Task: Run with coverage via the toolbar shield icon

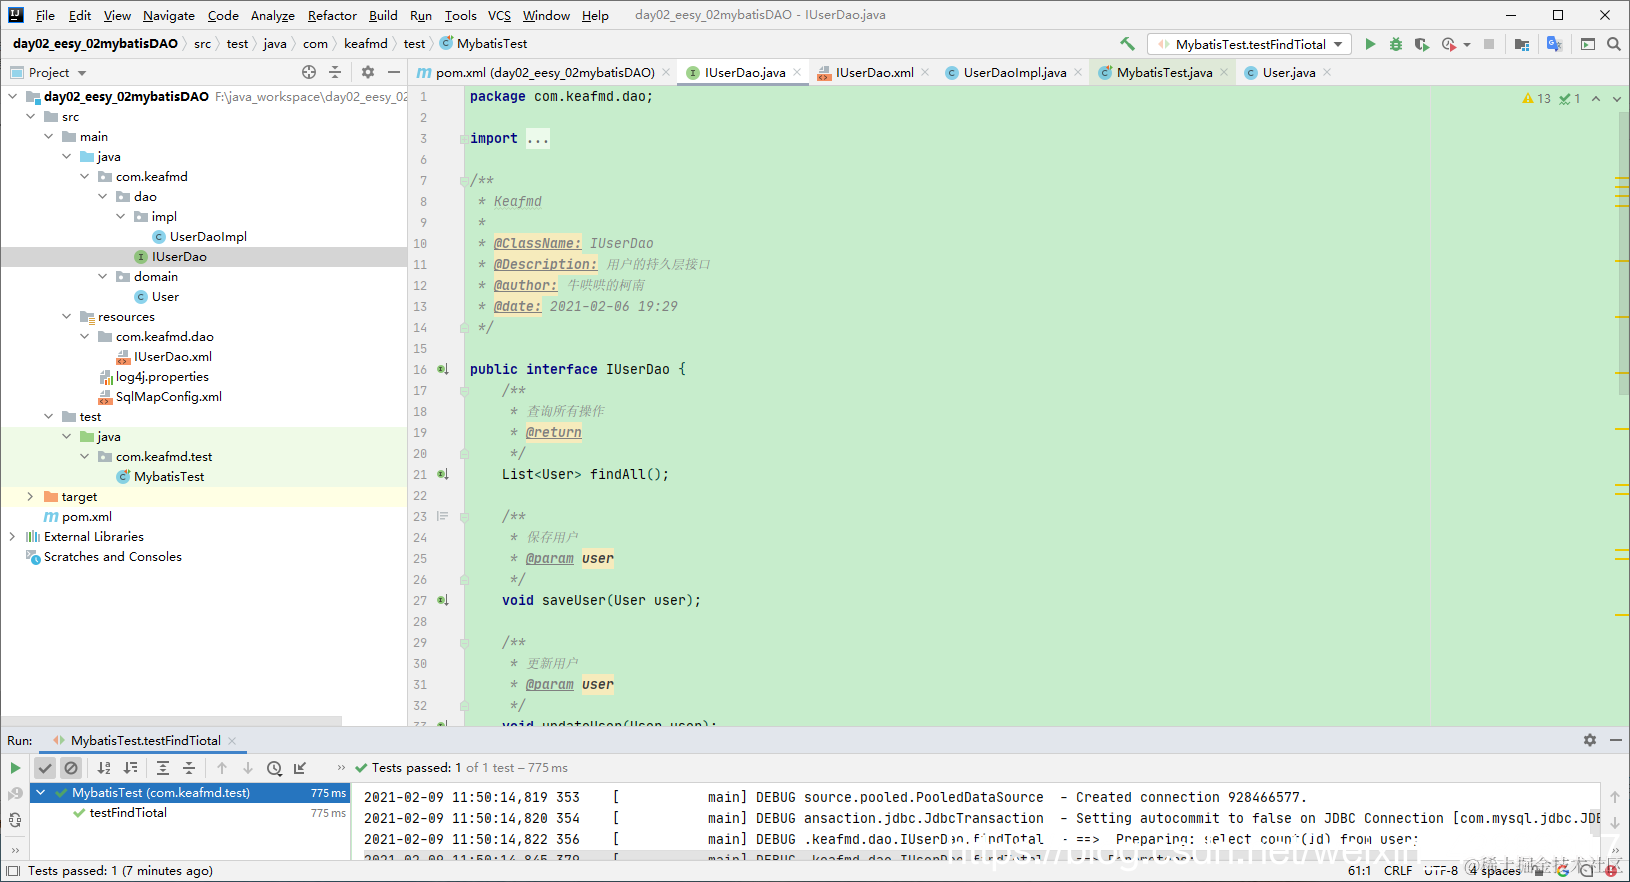Action: coord(1422,44)
